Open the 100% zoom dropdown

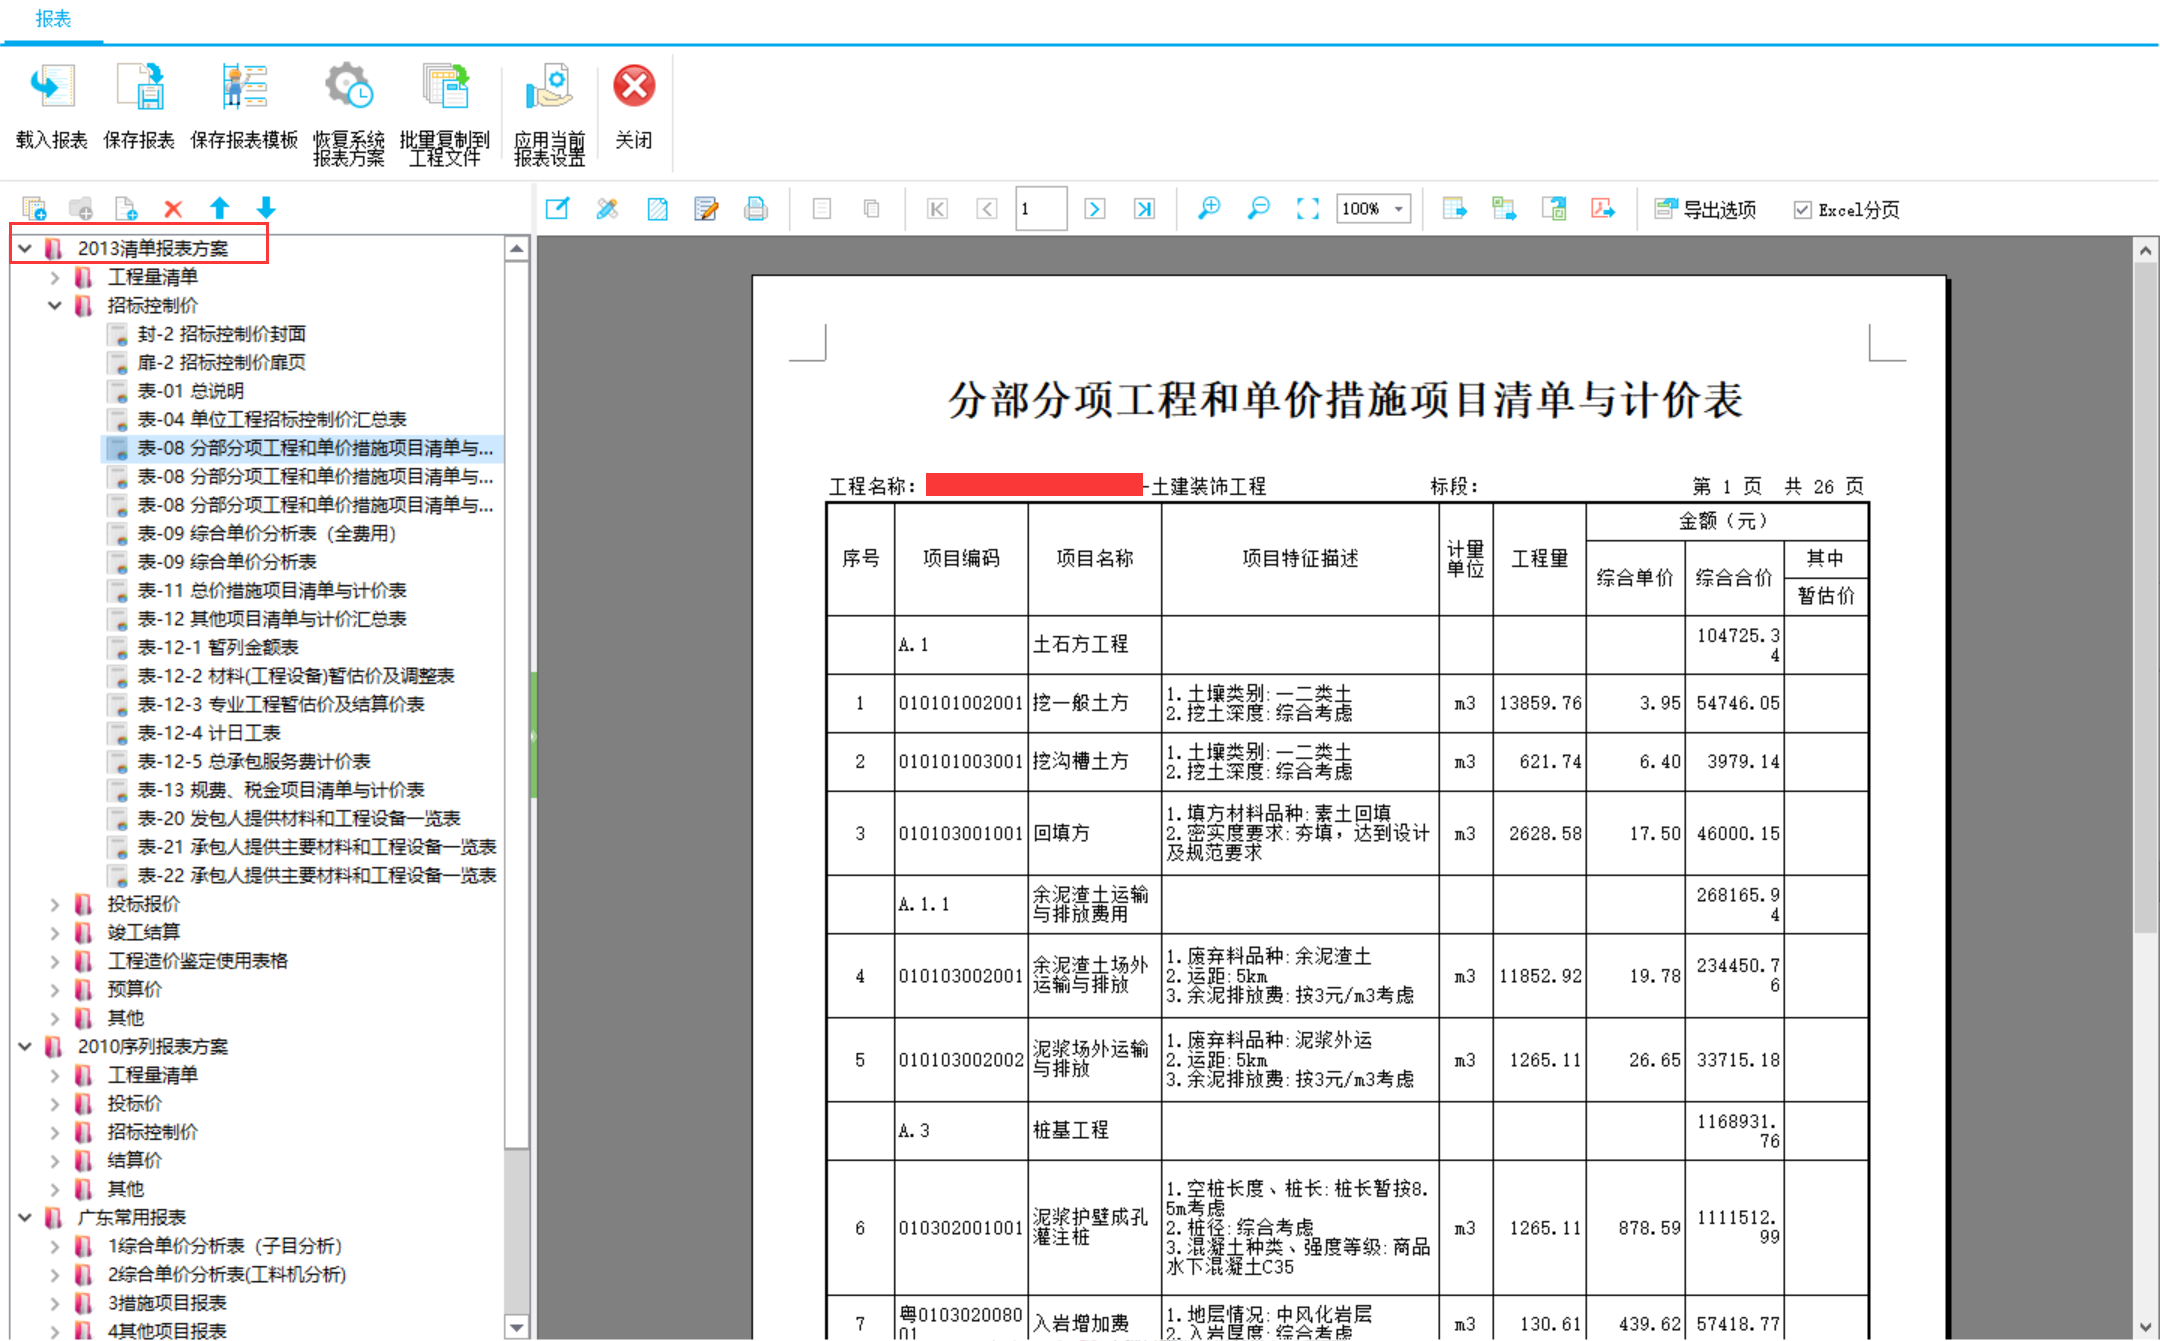click(1399, 209)
